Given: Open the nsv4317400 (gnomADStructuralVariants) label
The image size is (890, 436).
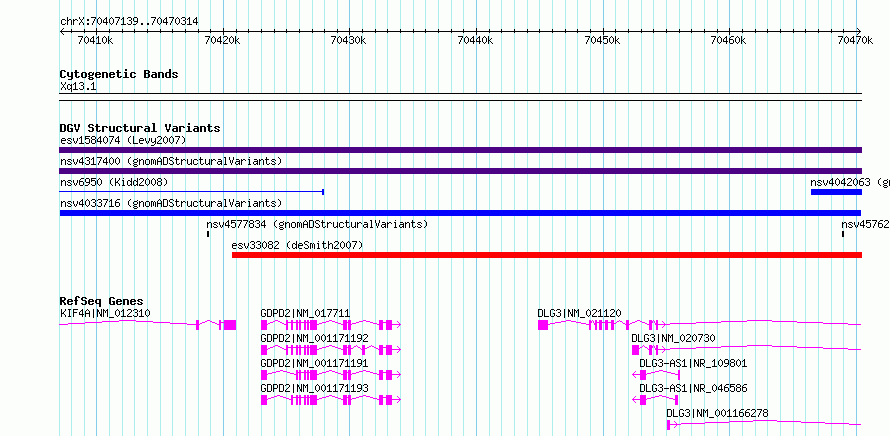Looking at the screenshot, I should [x=171, y=161].
